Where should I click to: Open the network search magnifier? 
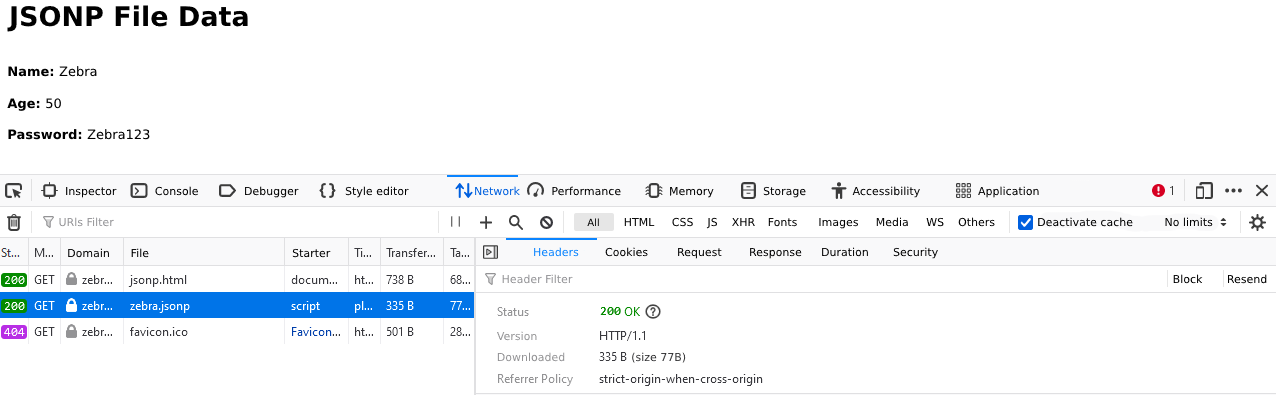click(516, 222)
